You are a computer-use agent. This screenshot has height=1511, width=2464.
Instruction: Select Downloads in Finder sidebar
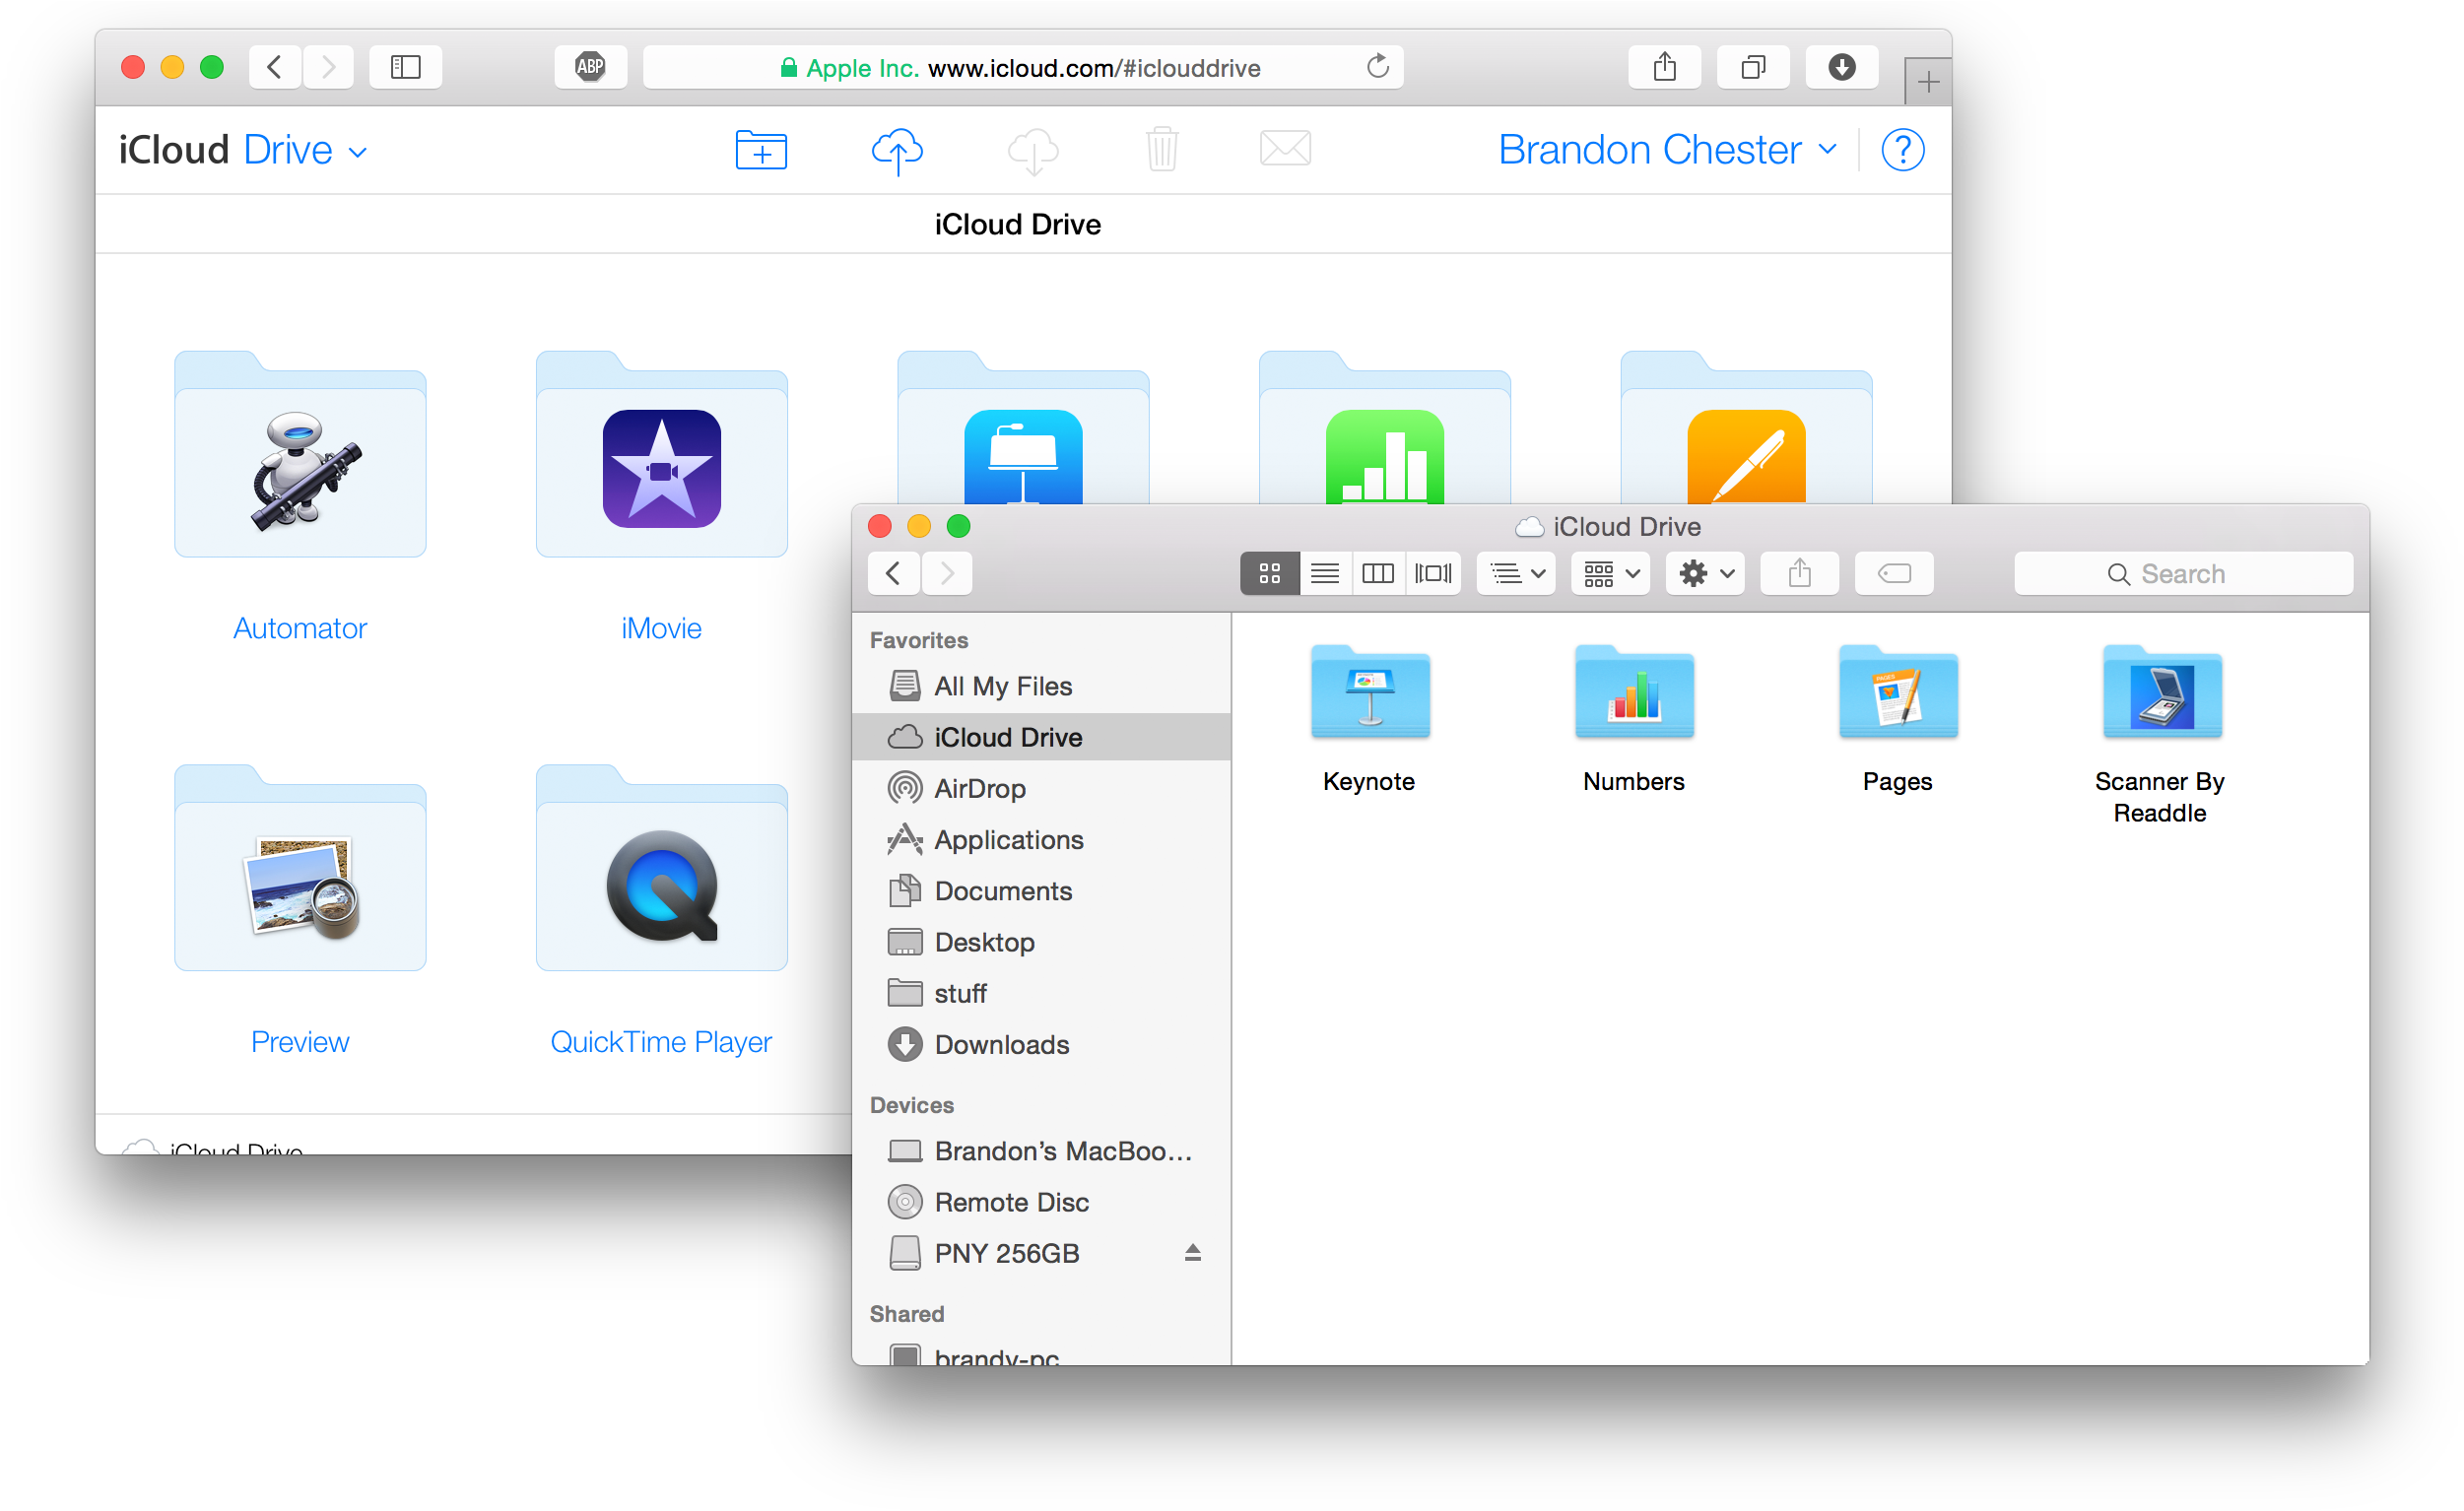coord(1041,1044)
